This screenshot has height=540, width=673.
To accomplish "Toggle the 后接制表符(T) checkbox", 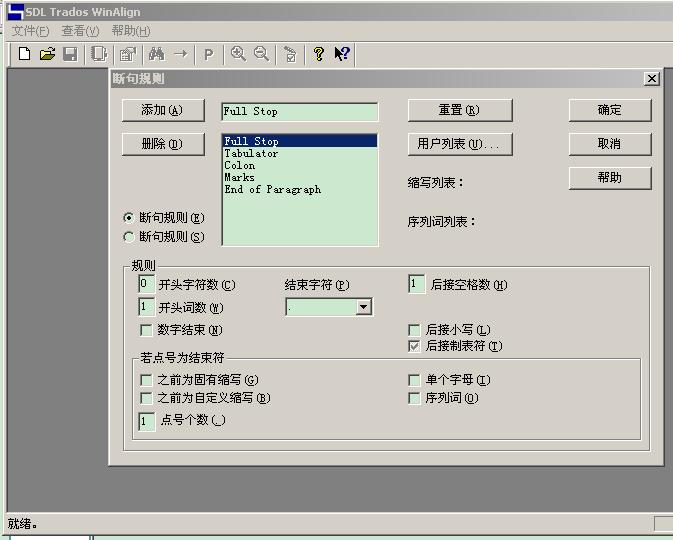I will tap(414, 346).
